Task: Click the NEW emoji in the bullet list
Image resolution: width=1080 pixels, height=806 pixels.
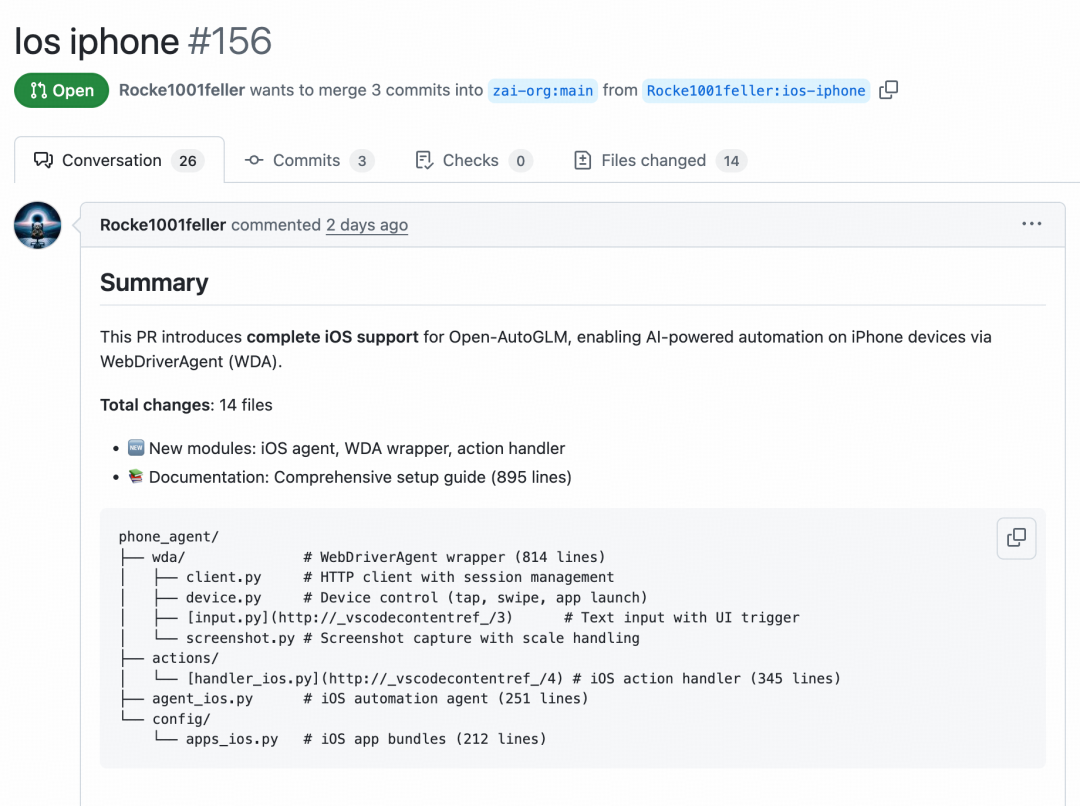Action: [136, 448]
